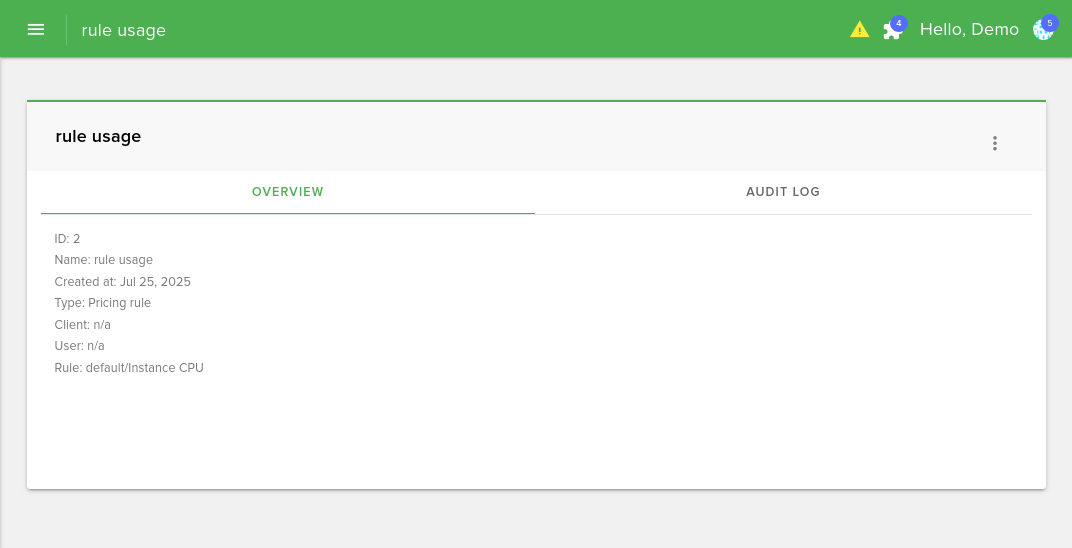Image resolution: width=1072 pixels, height=548 pixels.
Task: Click the badge showing number 4
Action: pos(899,22)
